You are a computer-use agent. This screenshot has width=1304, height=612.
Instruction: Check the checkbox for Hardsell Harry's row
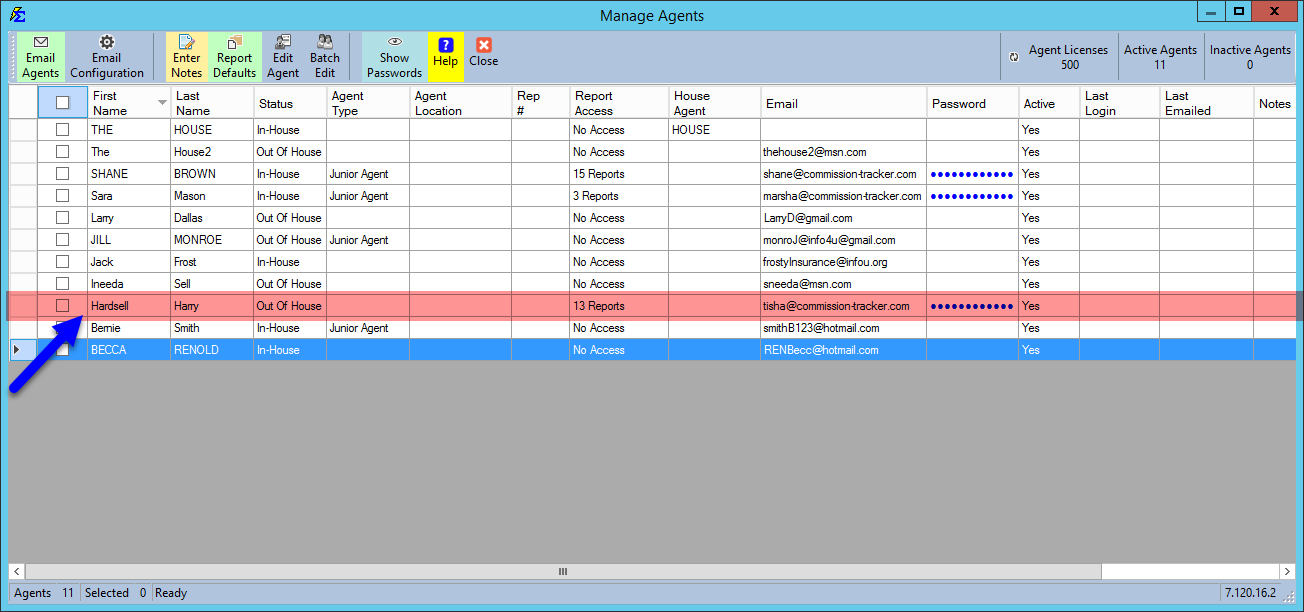tap(62, 305)
